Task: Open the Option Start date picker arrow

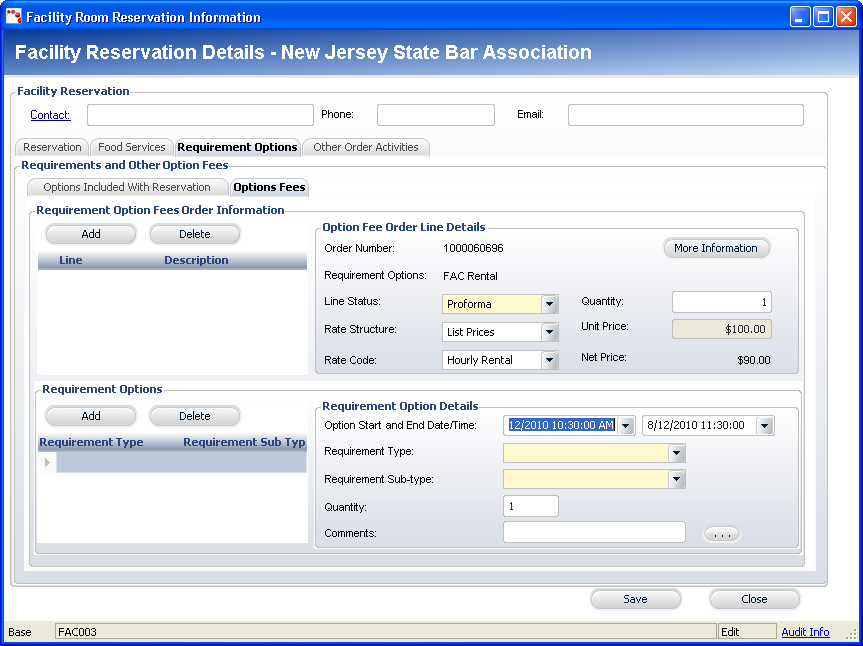Action: pos(626,425)
